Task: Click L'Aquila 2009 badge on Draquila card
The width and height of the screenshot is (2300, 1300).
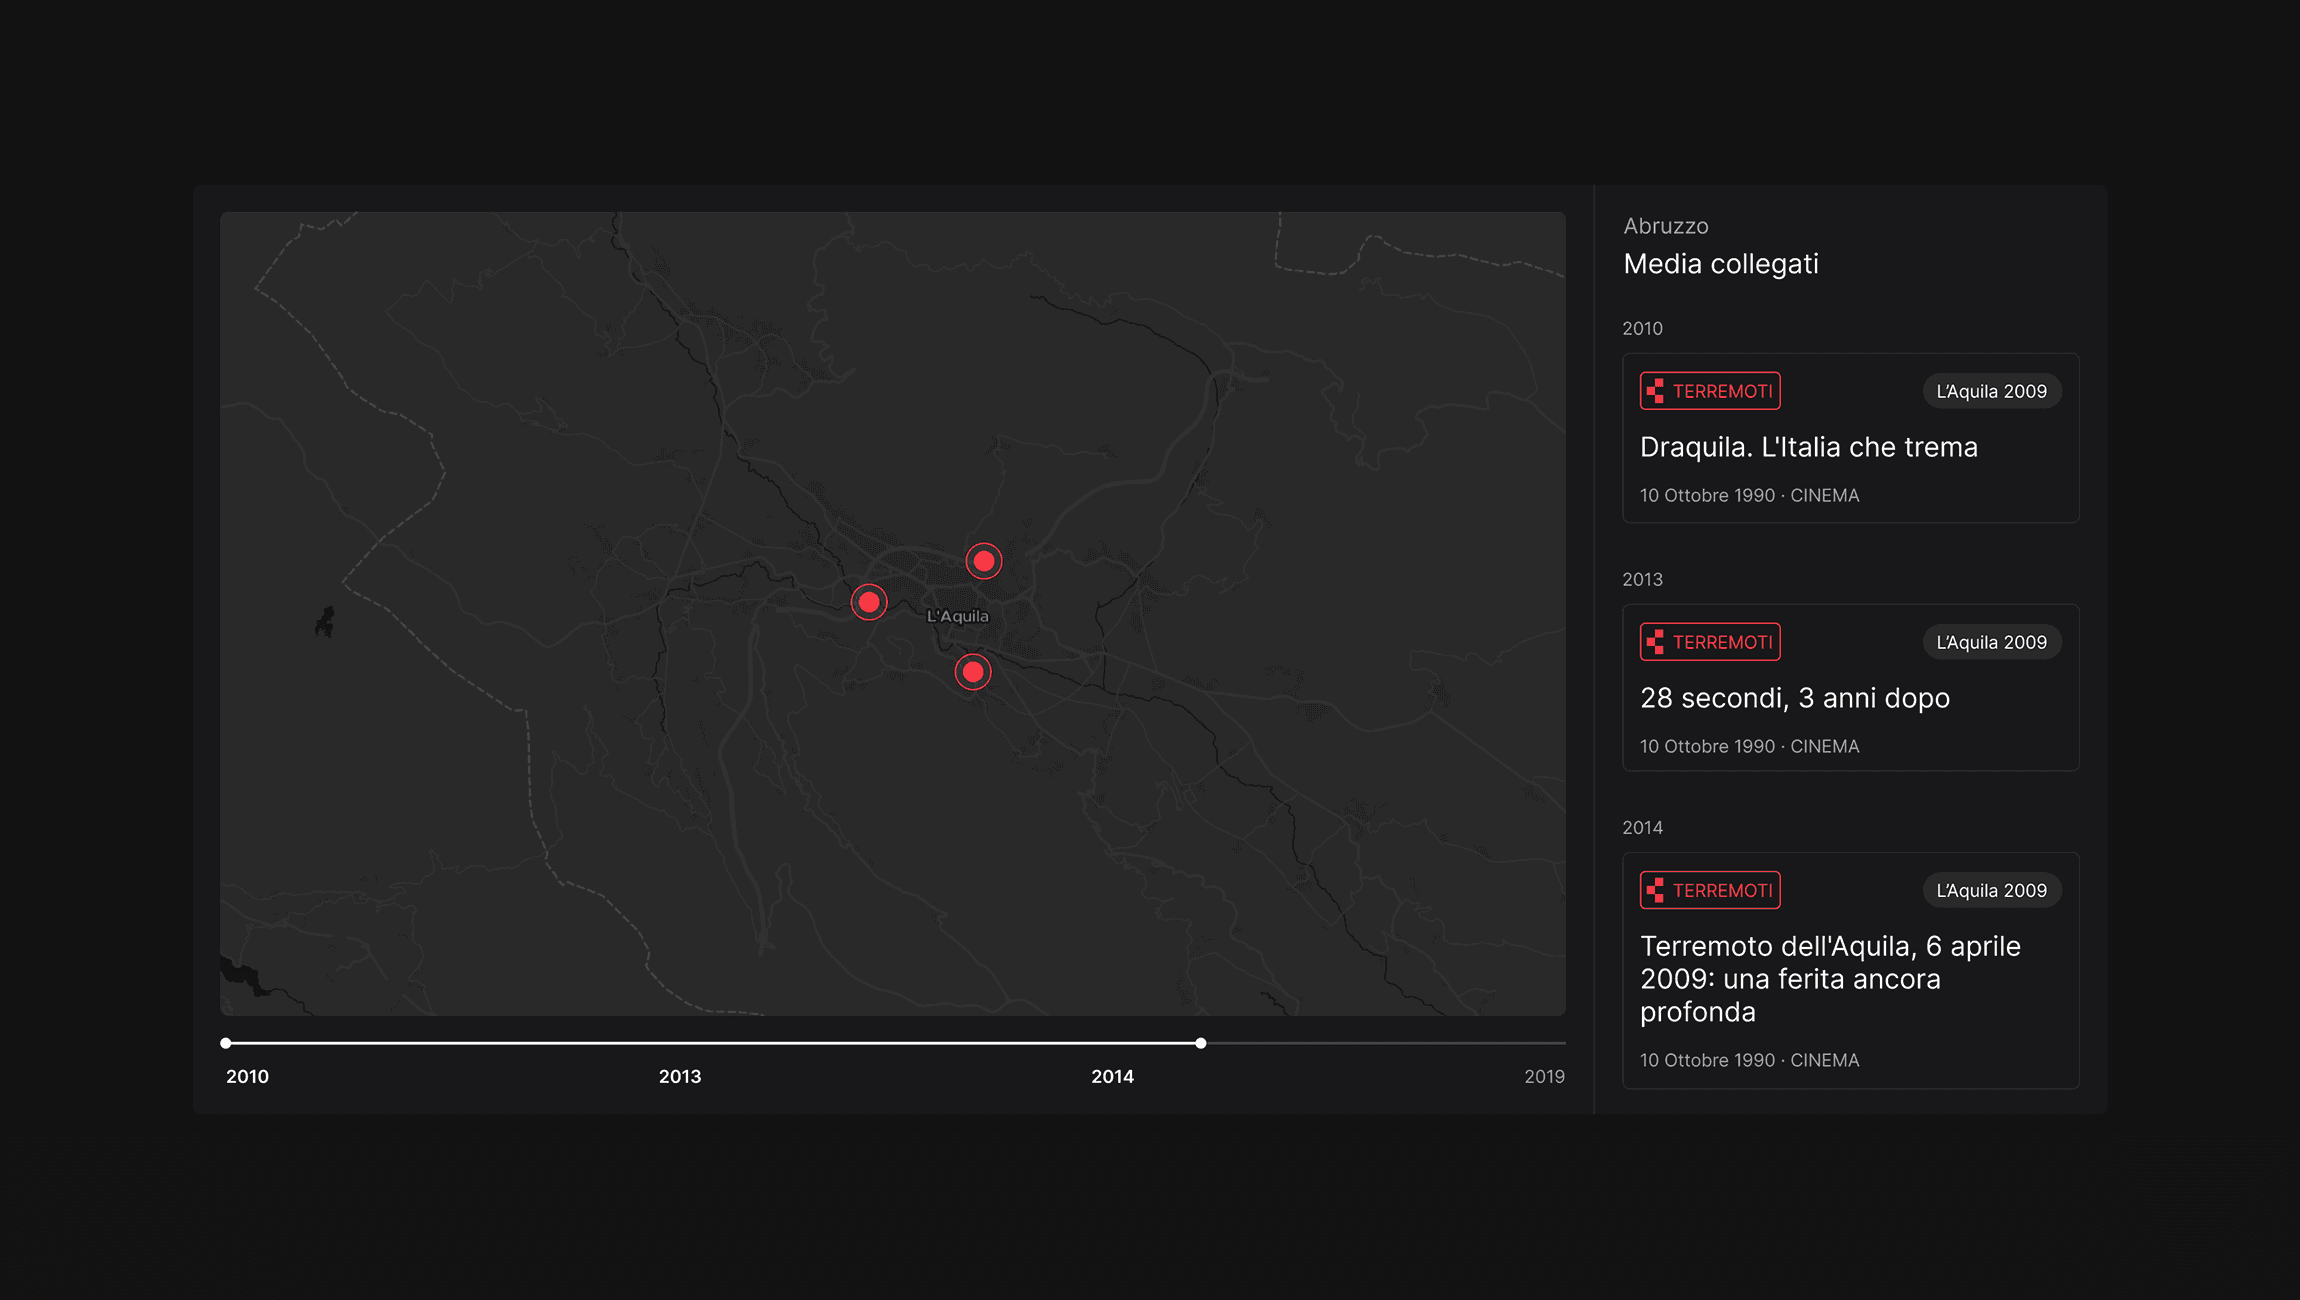Action: click(1991, 391)
